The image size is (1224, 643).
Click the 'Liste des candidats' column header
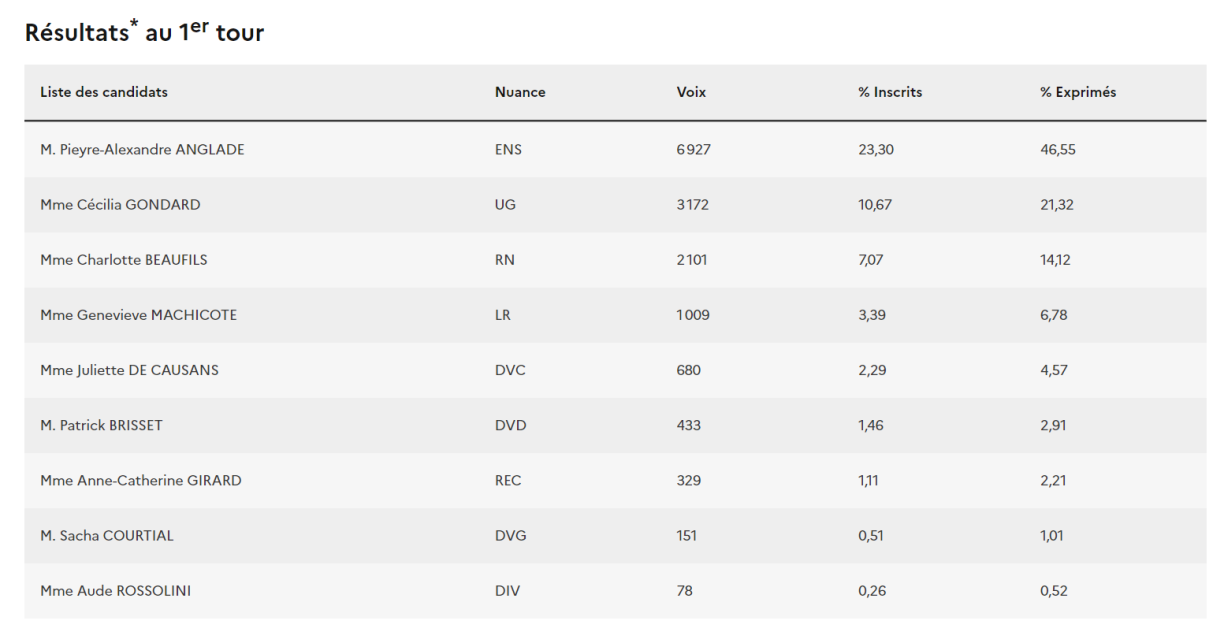(104, 92)
